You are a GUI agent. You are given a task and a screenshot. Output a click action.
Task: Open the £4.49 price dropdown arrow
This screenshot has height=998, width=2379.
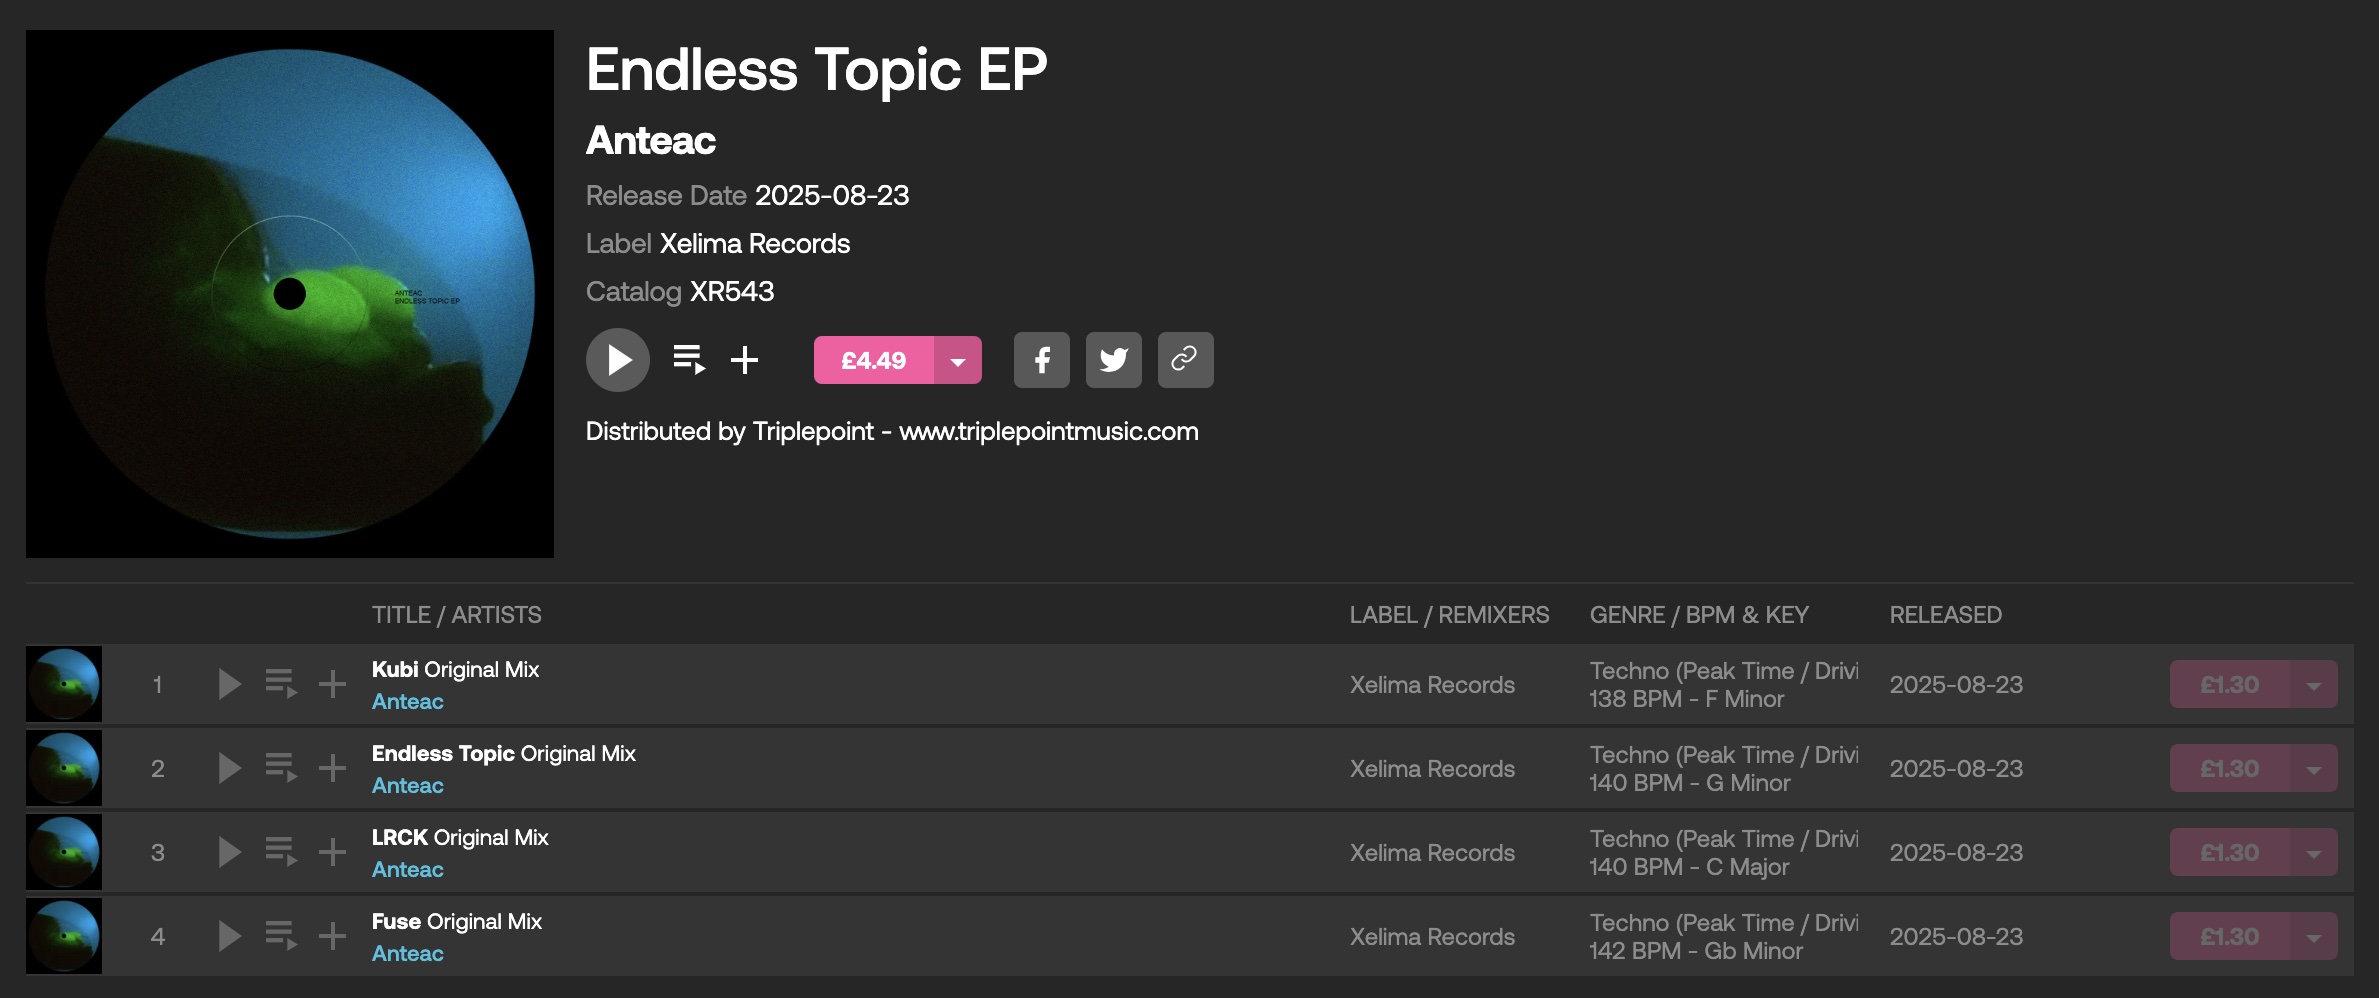[x=958, y=361]
